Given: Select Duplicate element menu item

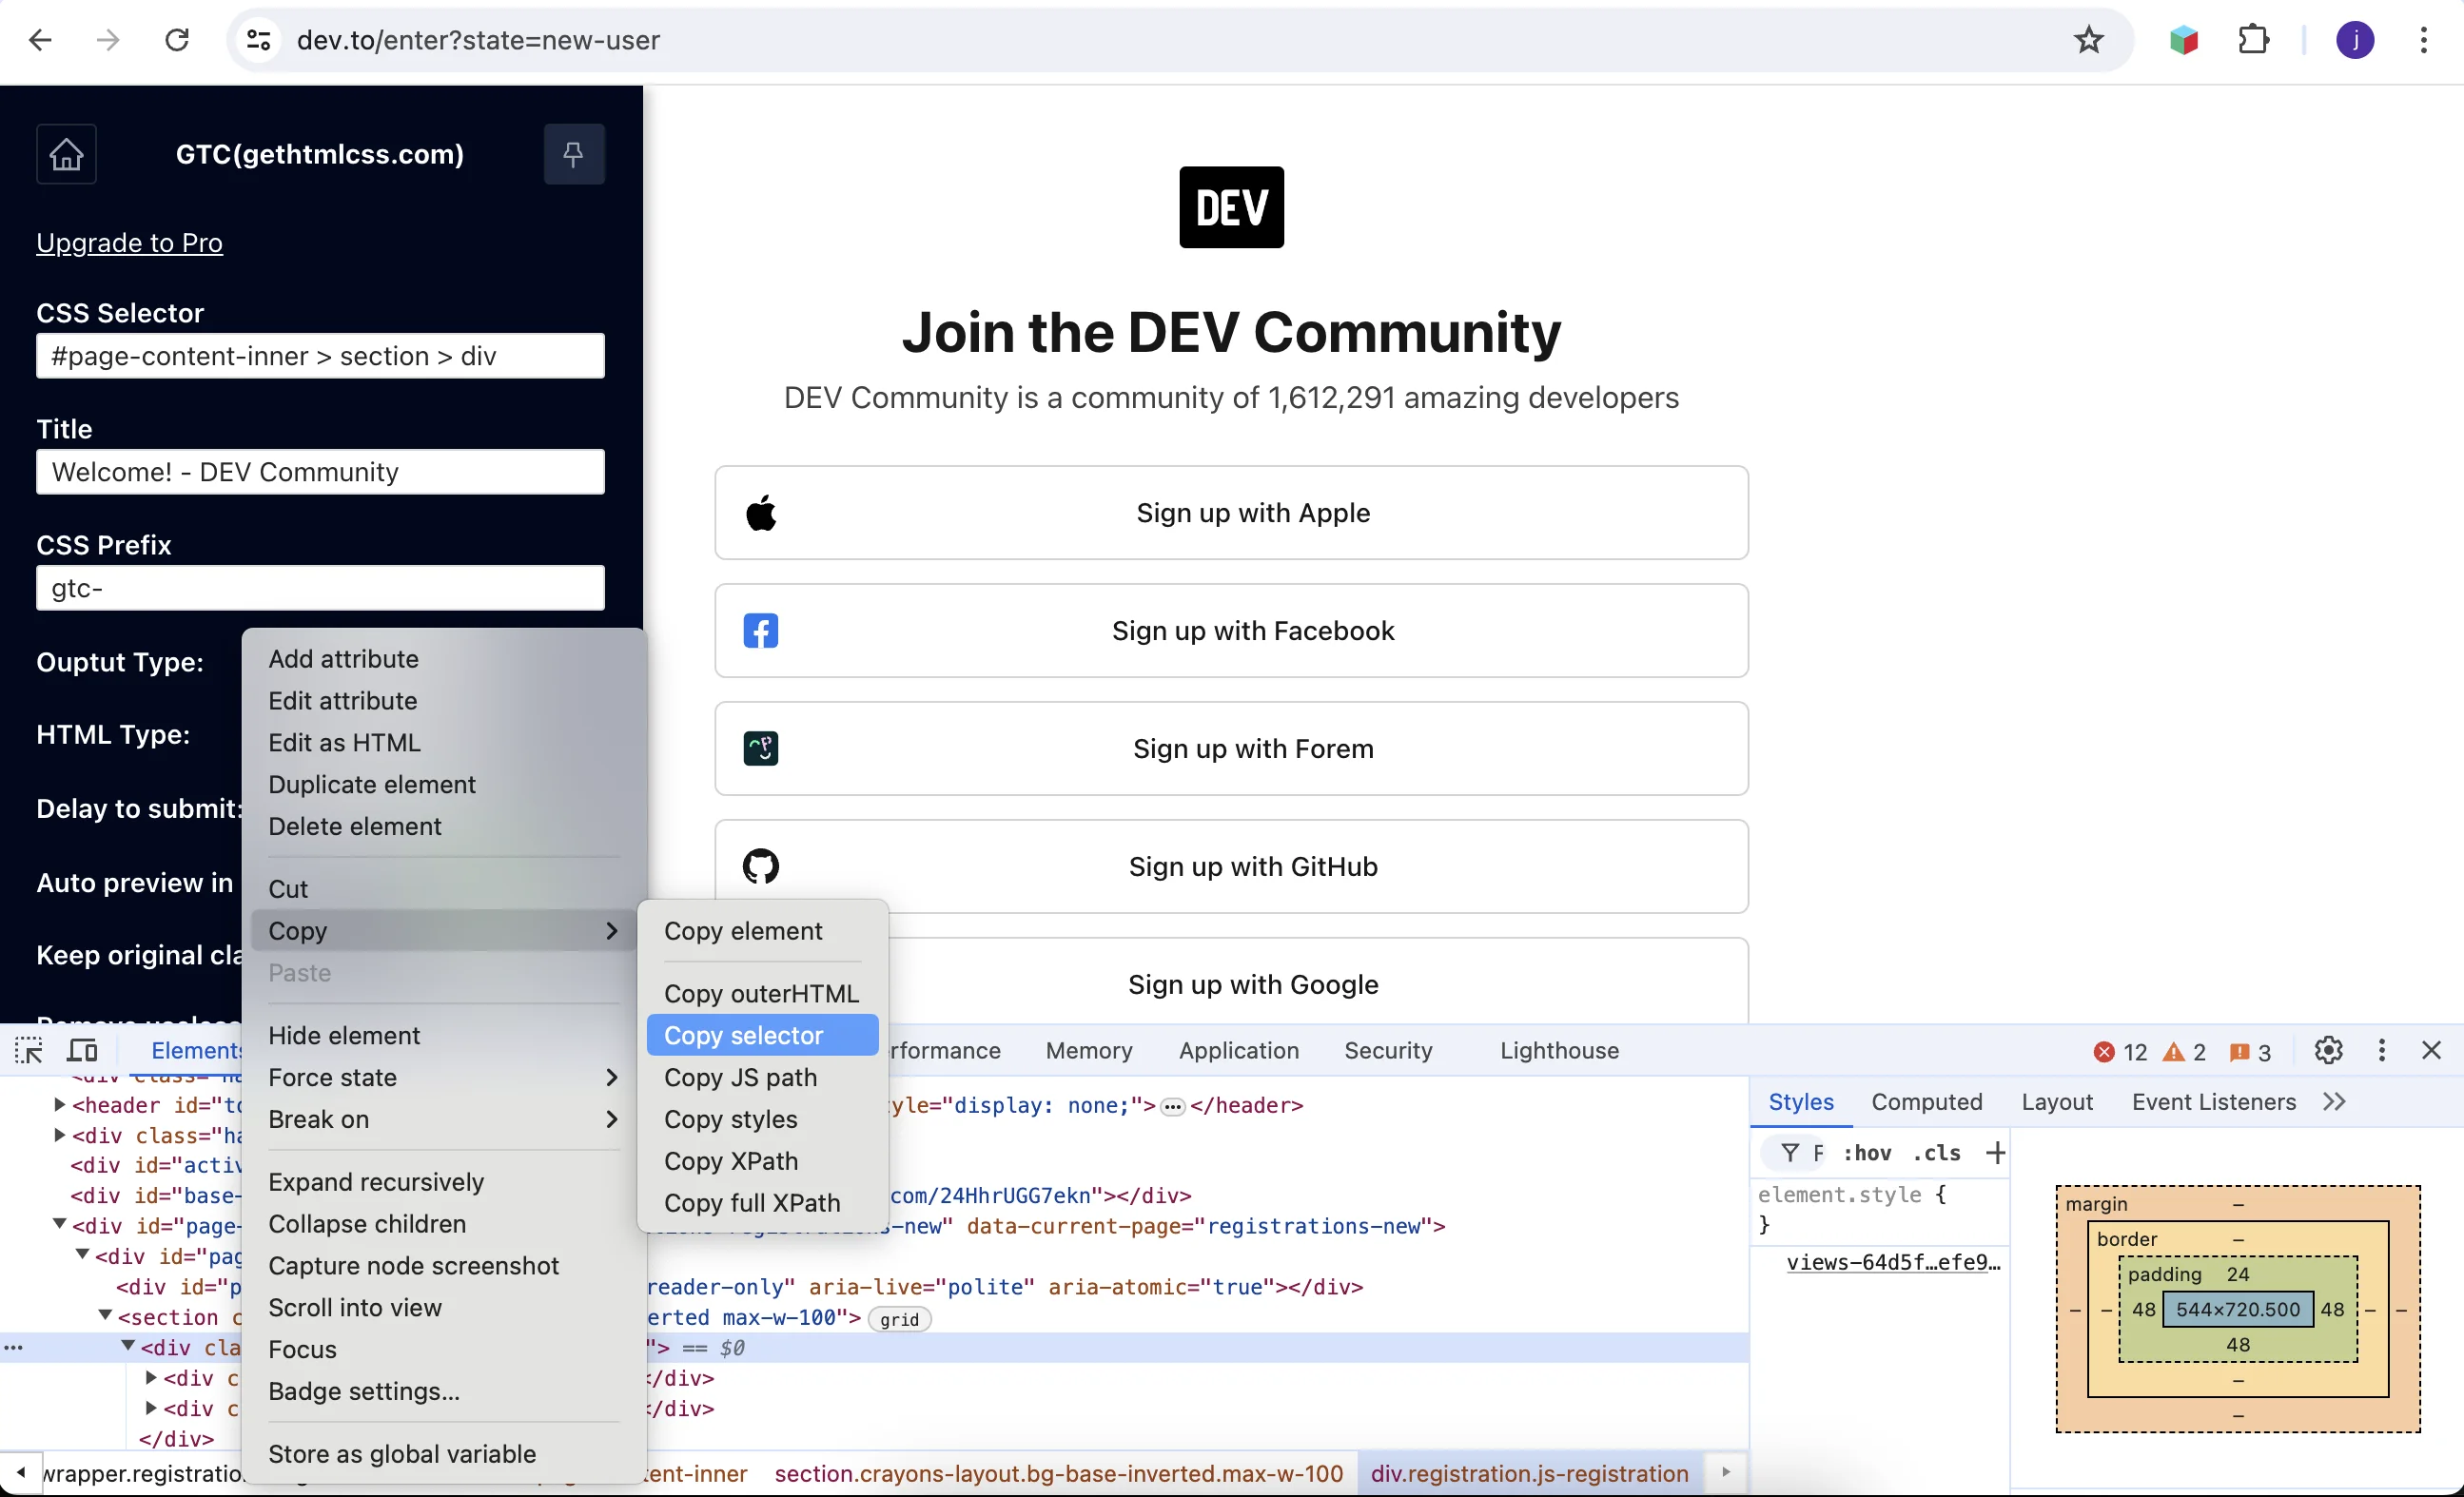Looking at the screenshot, I should tap(444, 785).
